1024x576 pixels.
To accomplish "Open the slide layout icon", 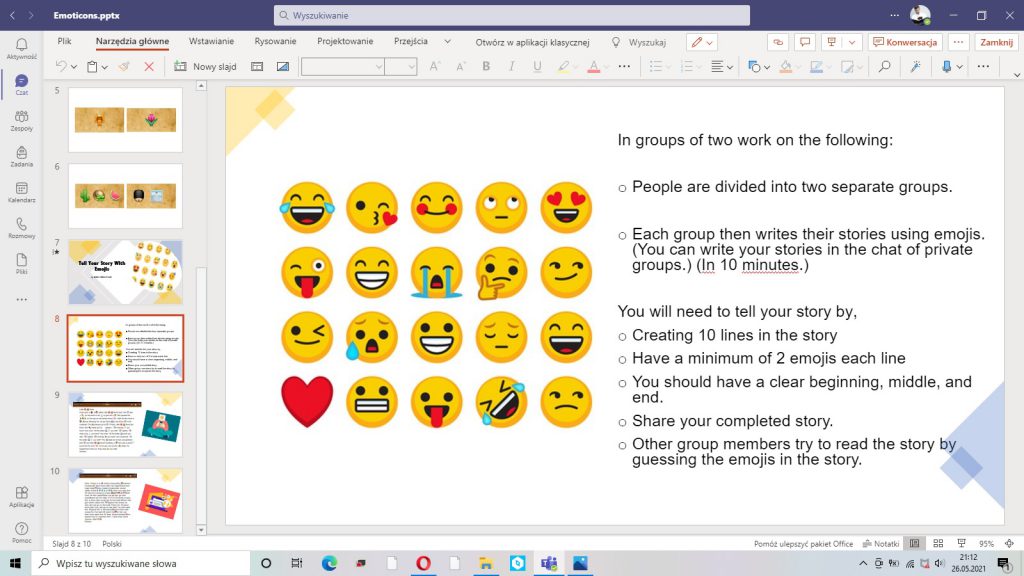I will 257,67.
